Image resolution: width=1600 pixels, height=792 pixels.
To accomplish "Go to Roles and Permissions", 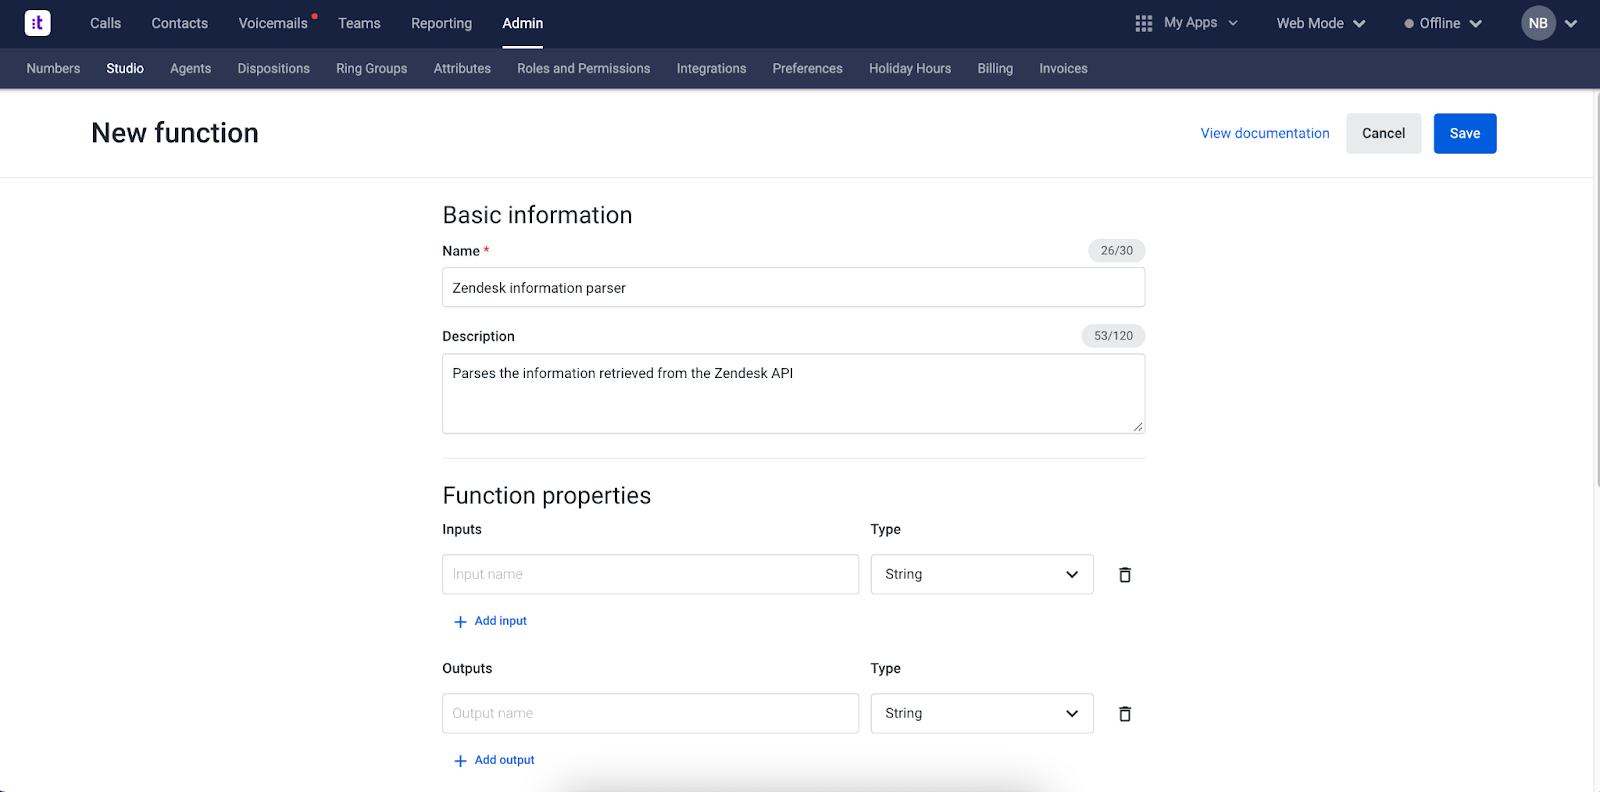I will 584,68.
